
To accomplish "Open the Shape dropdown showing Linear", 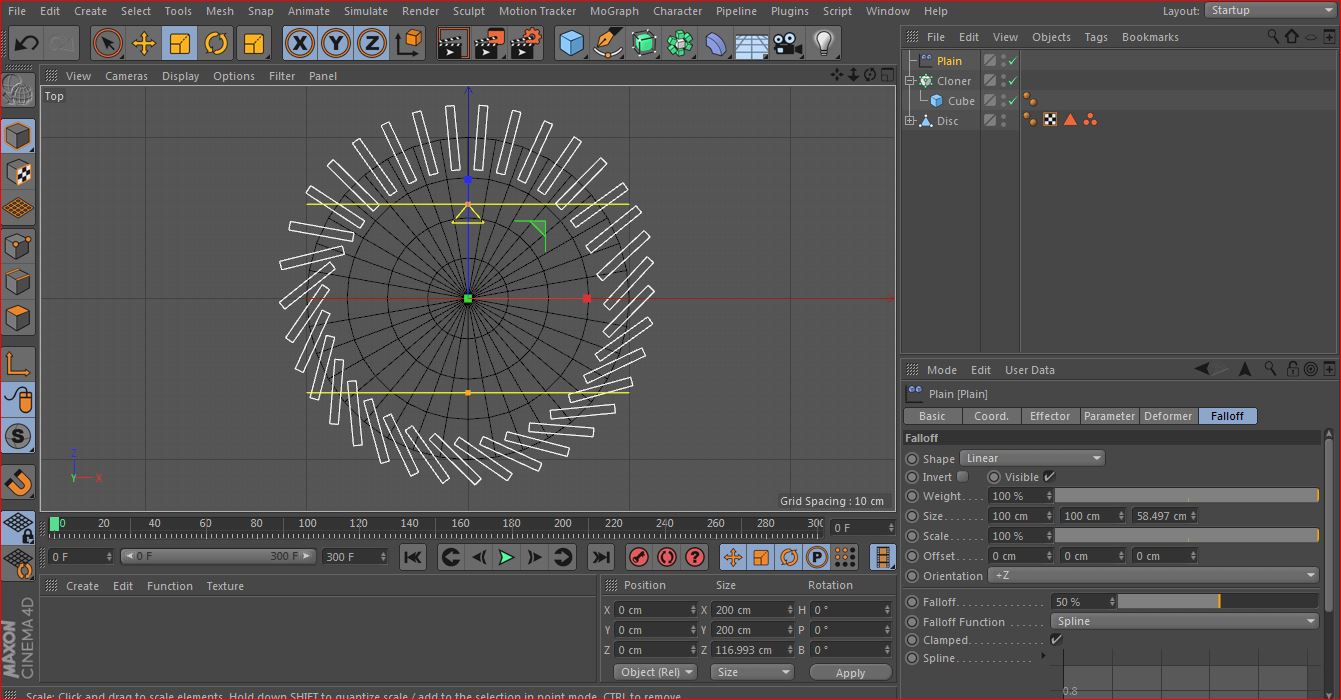I will (x=1032, y=458).
